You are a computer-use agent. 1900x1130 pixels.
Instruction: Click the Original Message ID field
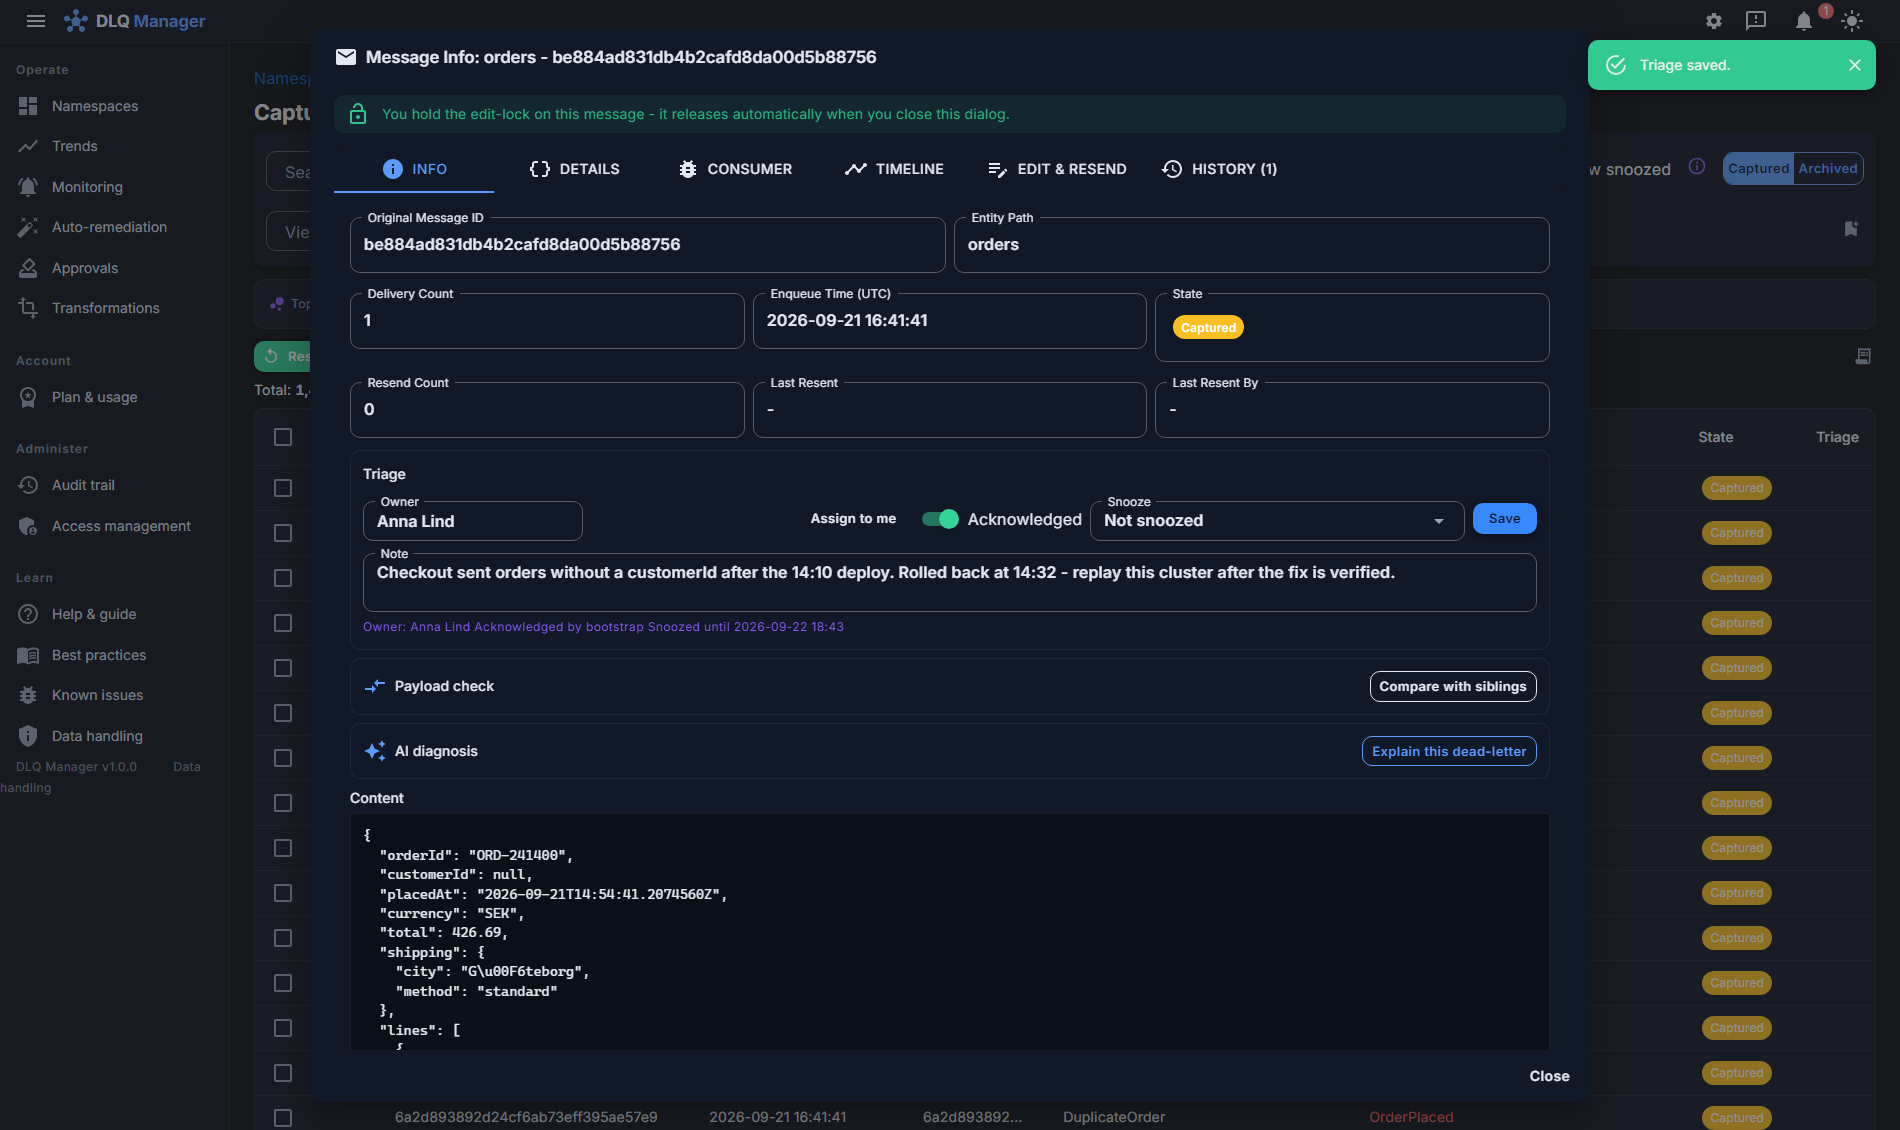click(x=647, y=245)
